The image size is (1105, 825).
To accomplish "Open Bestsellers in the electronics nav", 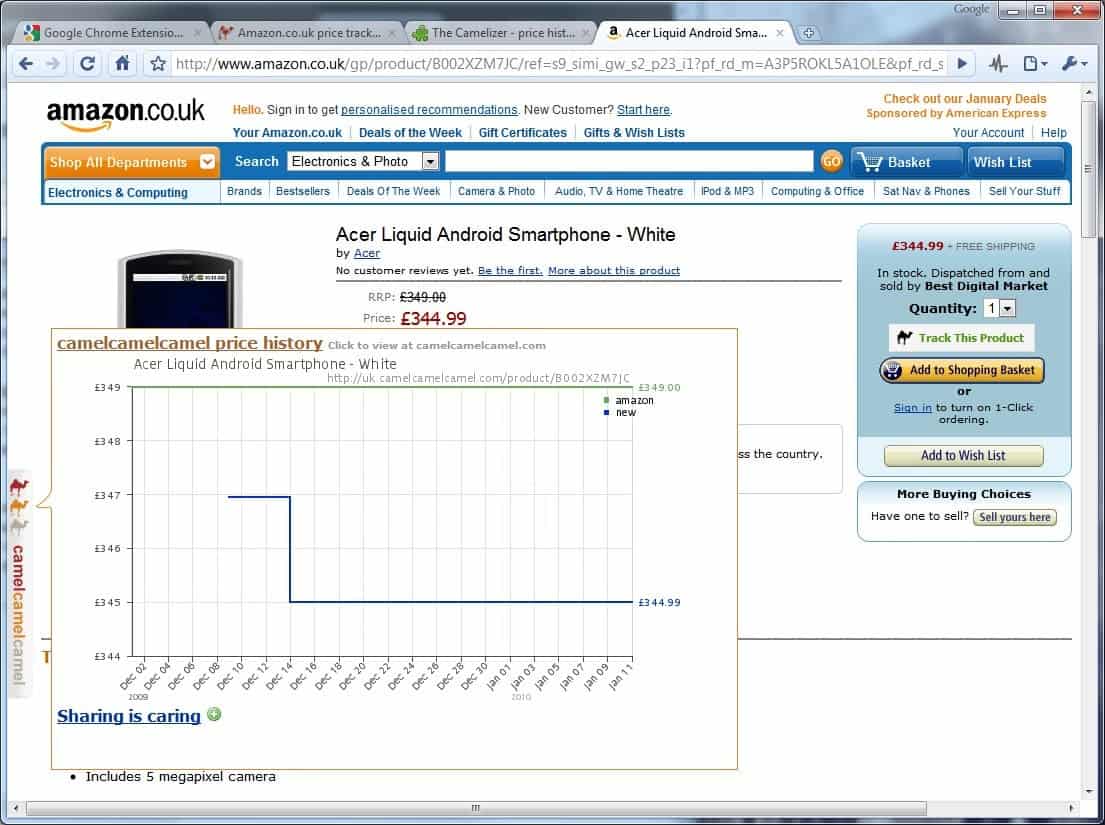I will tap(303, 191).
